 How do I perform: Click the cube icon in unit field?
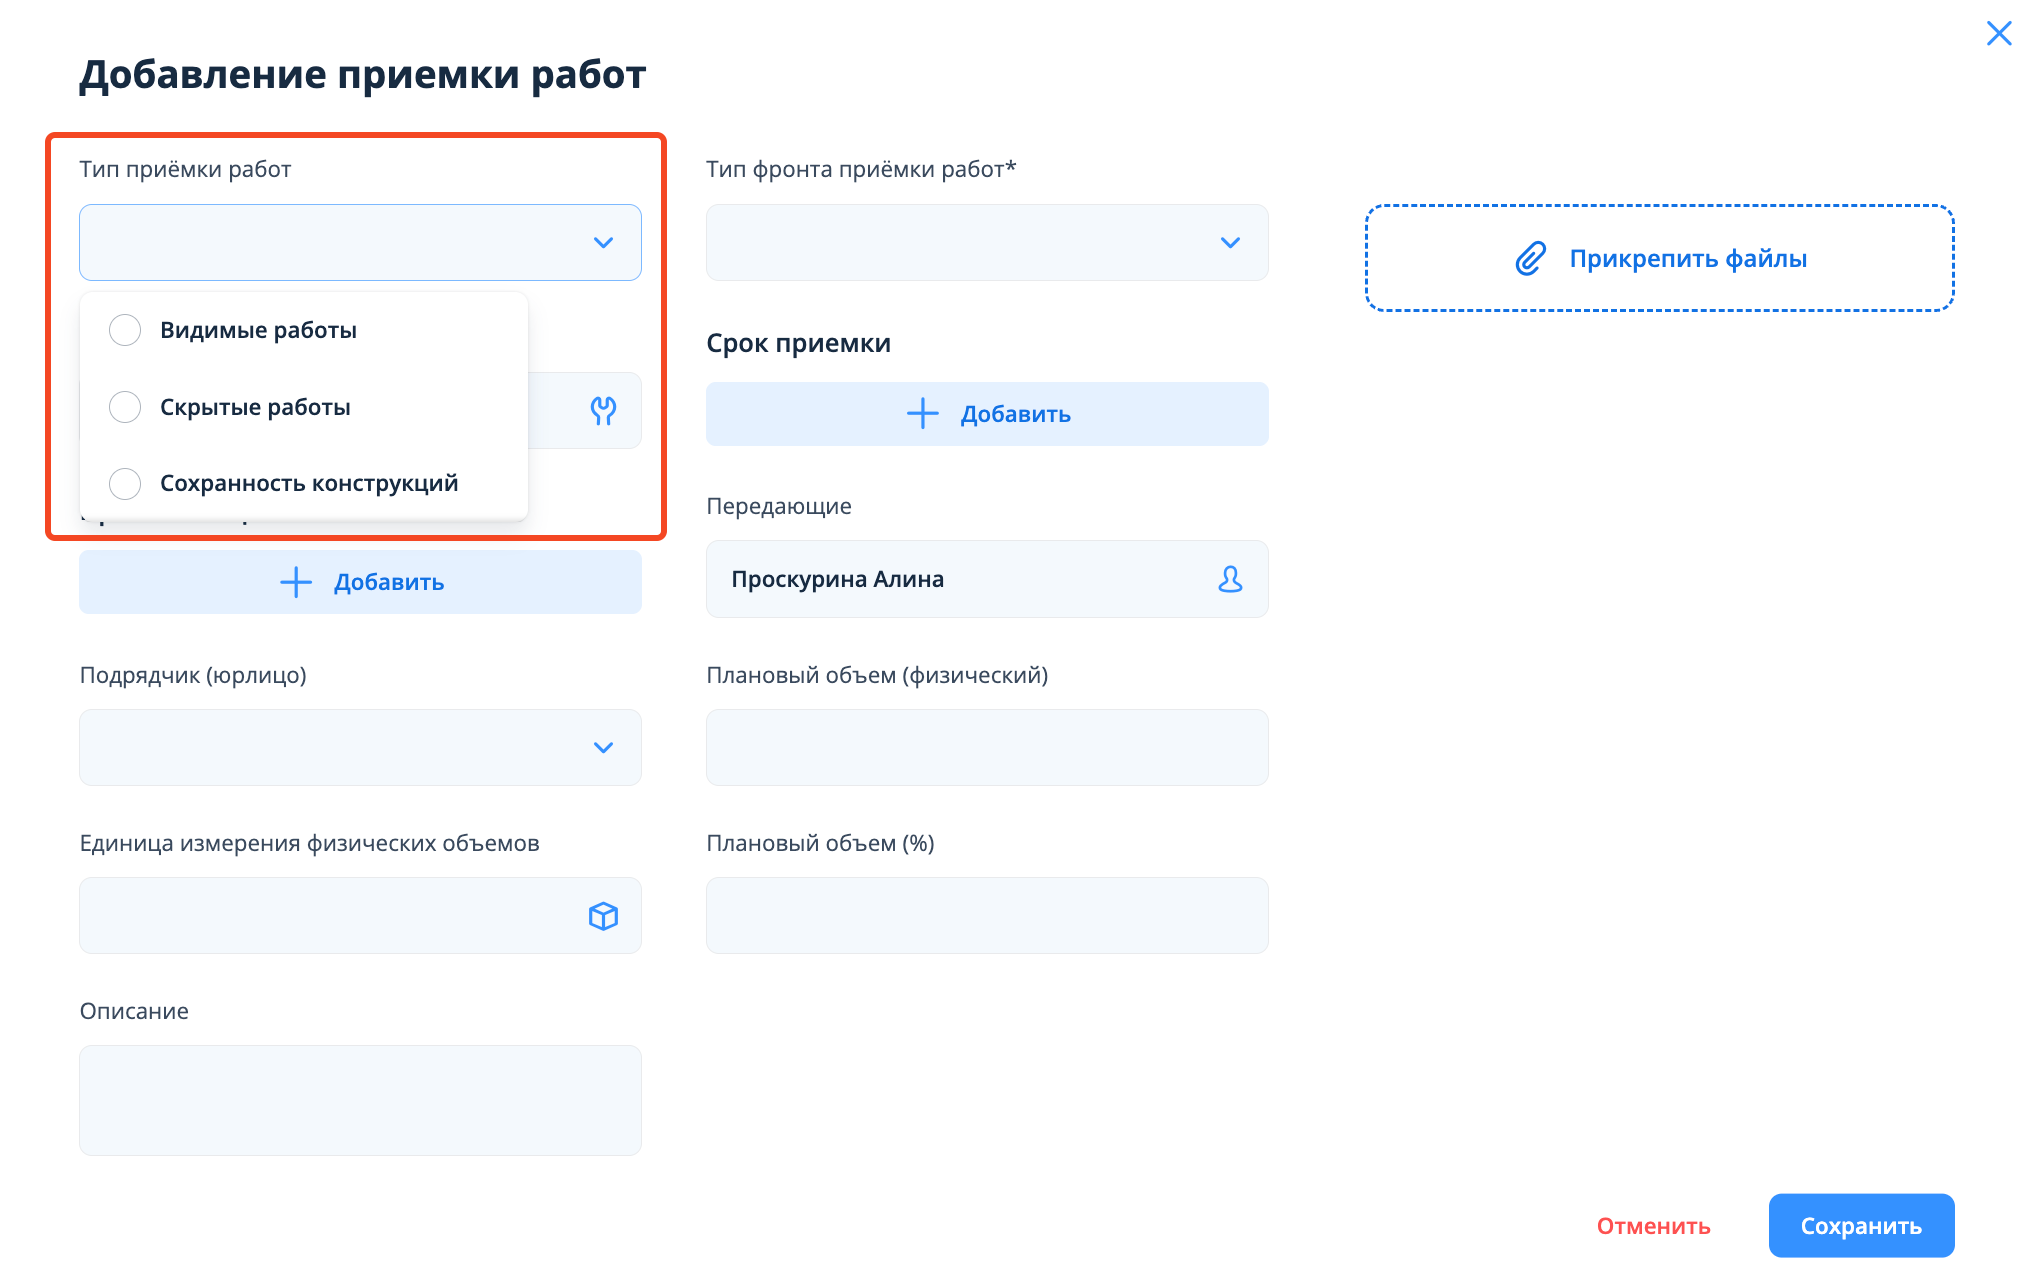[603, 916]
